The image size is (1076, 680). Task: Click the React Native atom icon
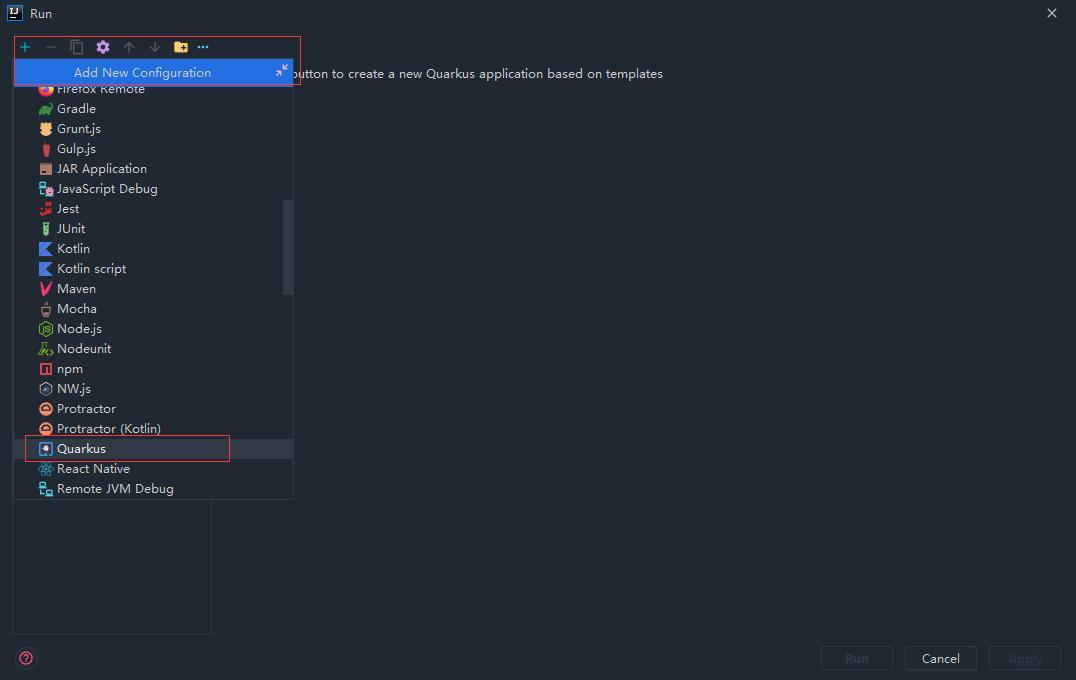(x=45, y=469)
